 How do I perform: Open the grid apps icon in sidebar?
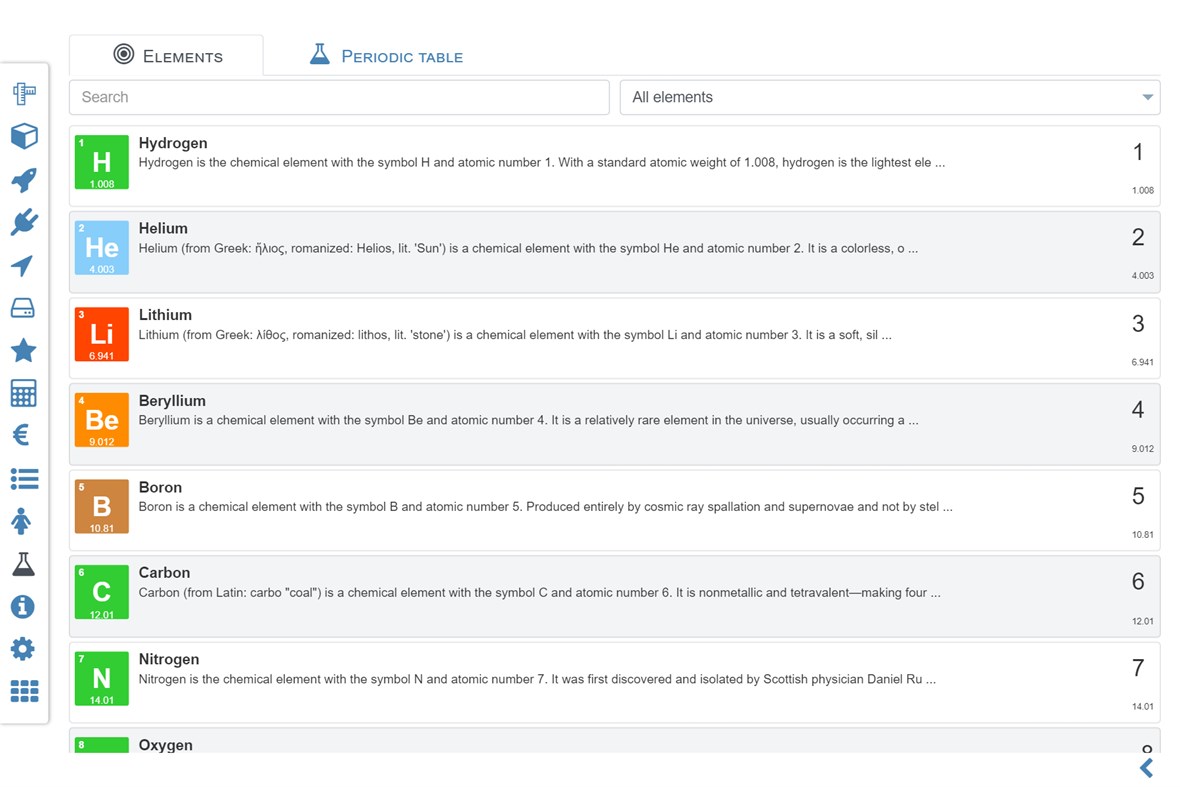pyautogui.click(x=24, y=691)
